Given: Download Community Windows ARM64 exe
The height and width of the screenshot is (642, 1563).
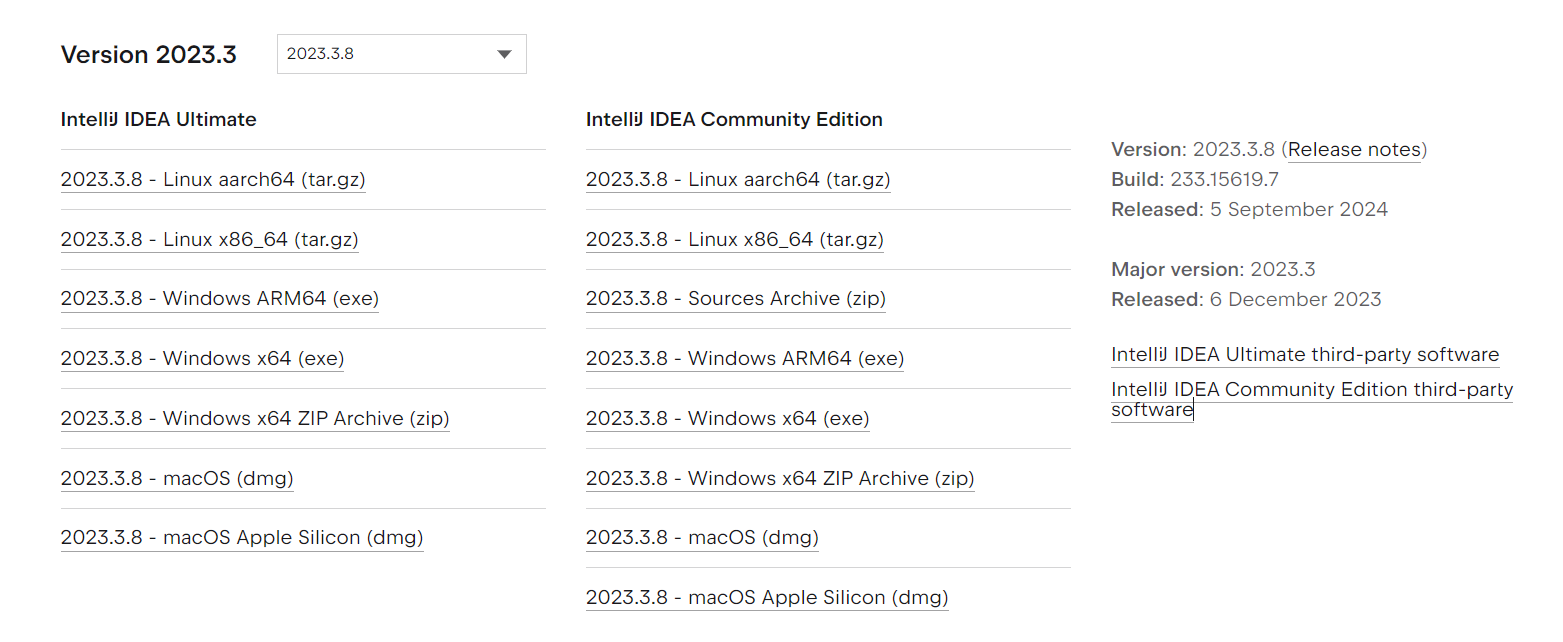Looking at the screenshot, I should click(x=745, y=358).
